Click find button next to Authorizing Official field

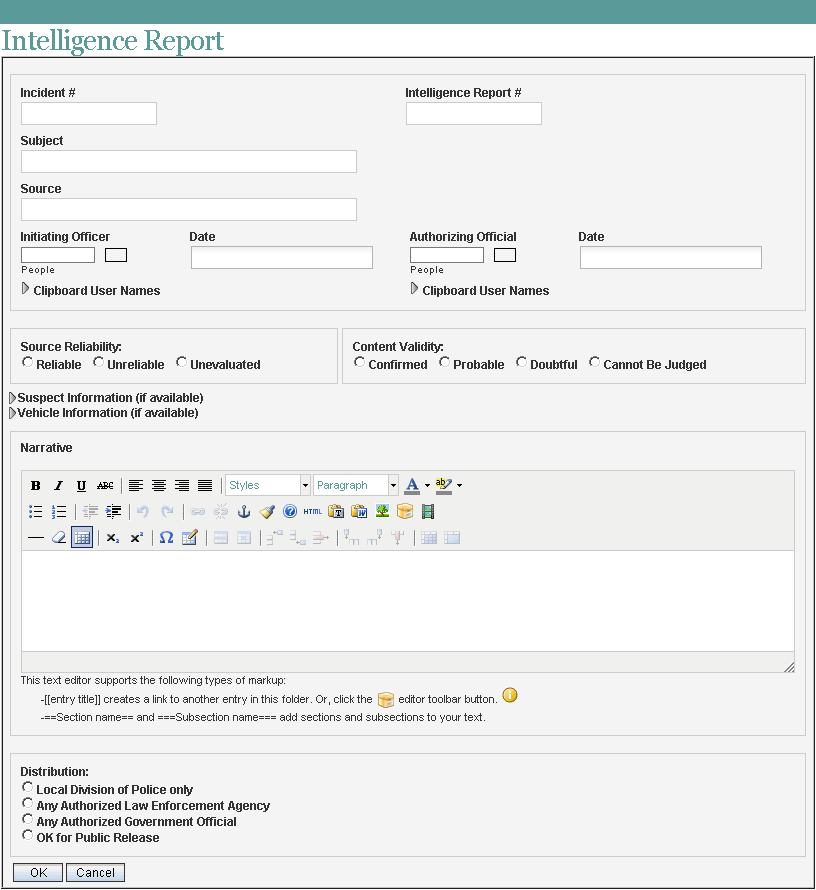(x=504, y=255)
